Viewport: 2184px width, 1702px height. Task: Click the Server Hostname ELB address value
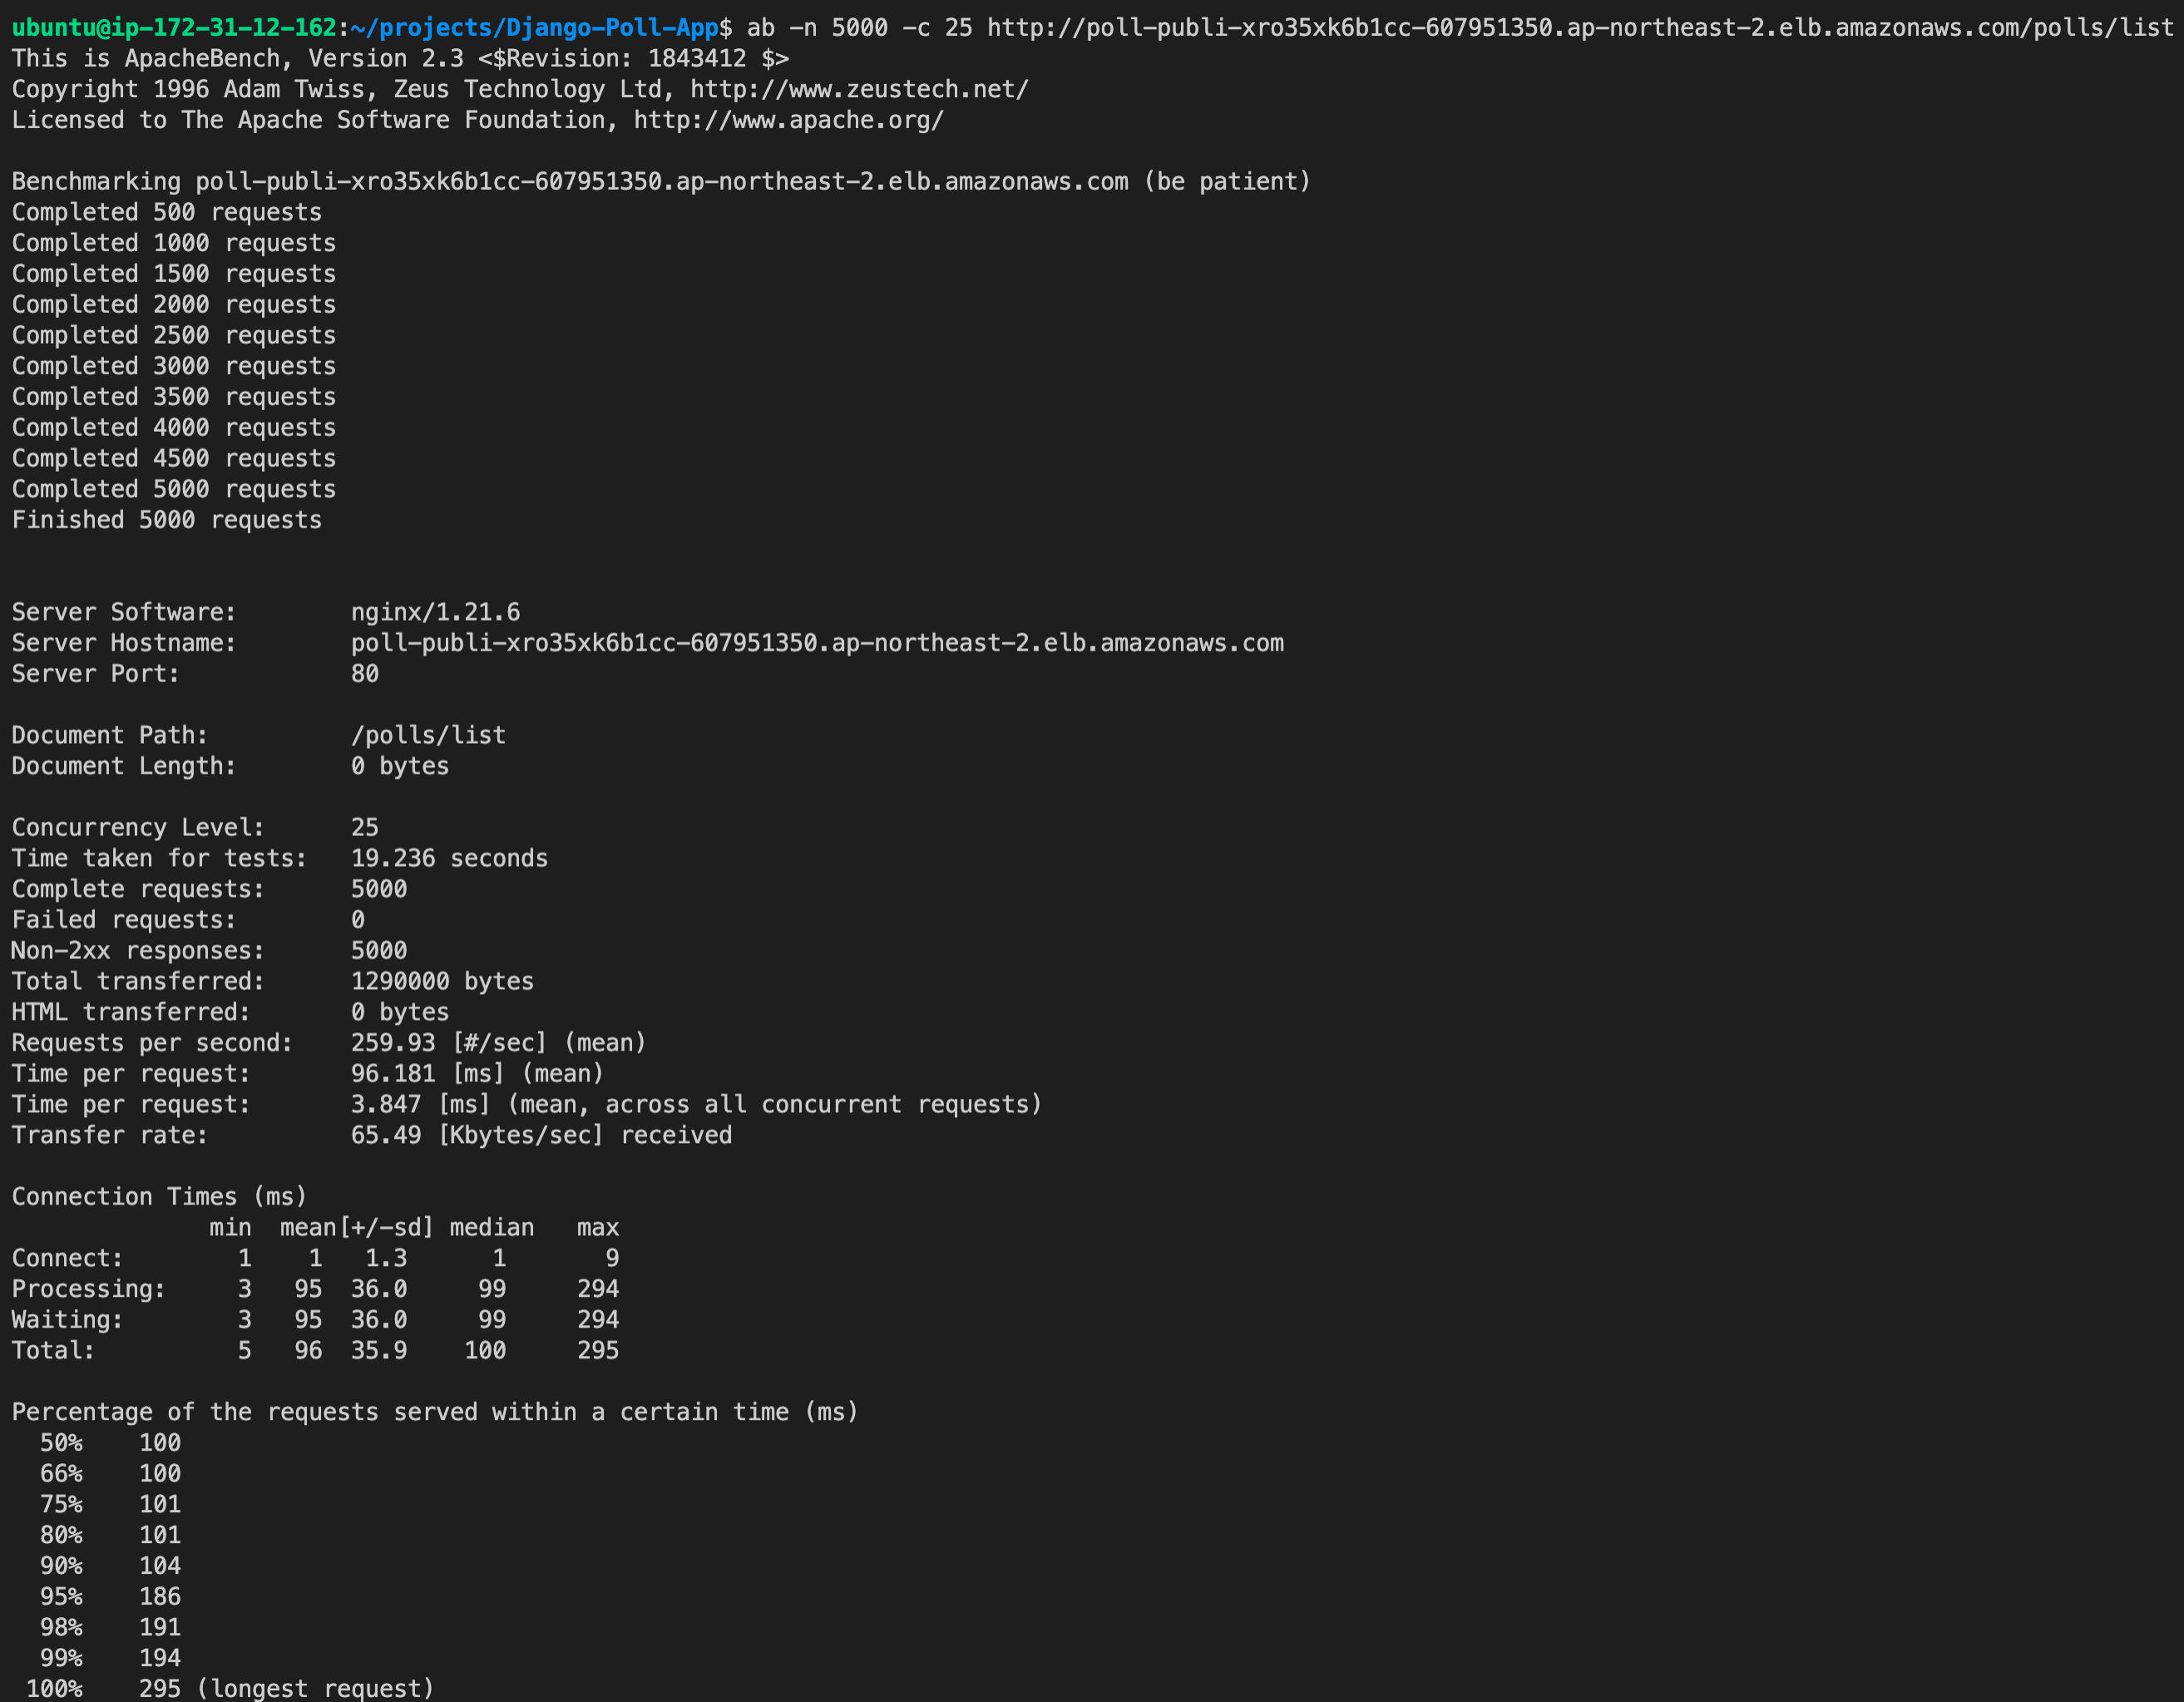click(x=816, y=643)
